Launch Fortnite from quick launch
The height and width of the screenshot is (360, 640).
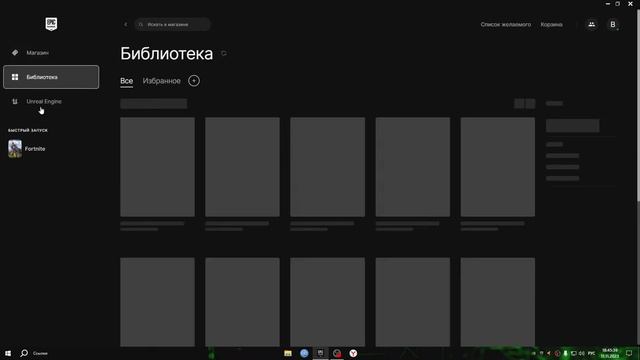coord(27,149)
